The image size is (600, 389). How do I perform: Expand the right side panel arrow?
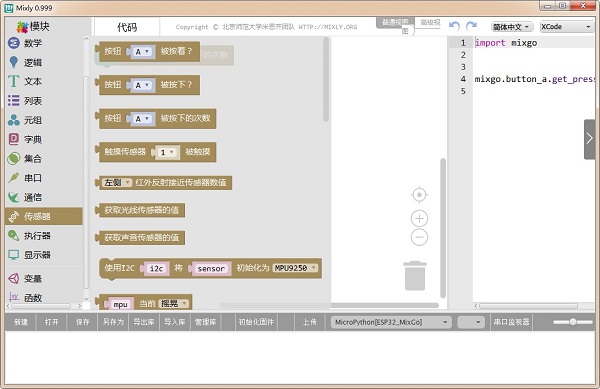(x=590, y=139)
